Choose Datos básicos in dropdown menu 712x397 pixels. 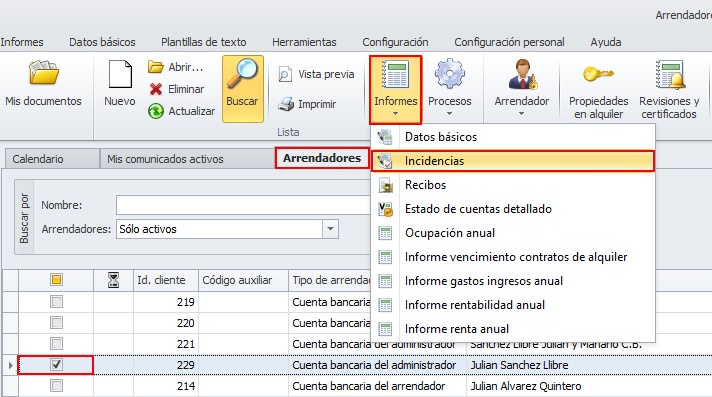[513, 137]
